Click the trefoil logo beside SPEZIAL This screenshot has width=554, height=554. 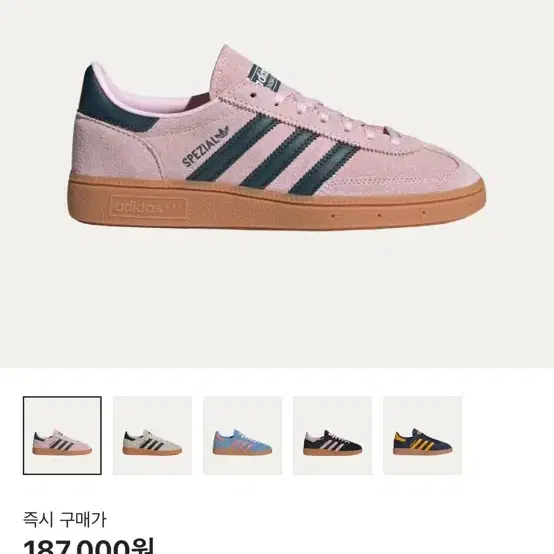coord(222,133)
